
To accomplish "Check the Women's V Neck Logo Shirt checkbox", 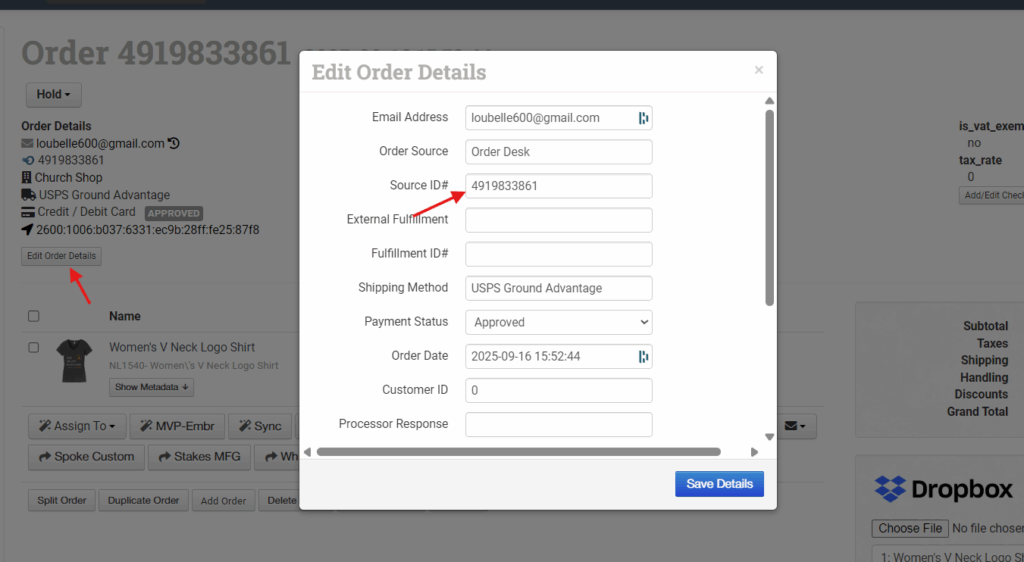I will tap(34, 348).
